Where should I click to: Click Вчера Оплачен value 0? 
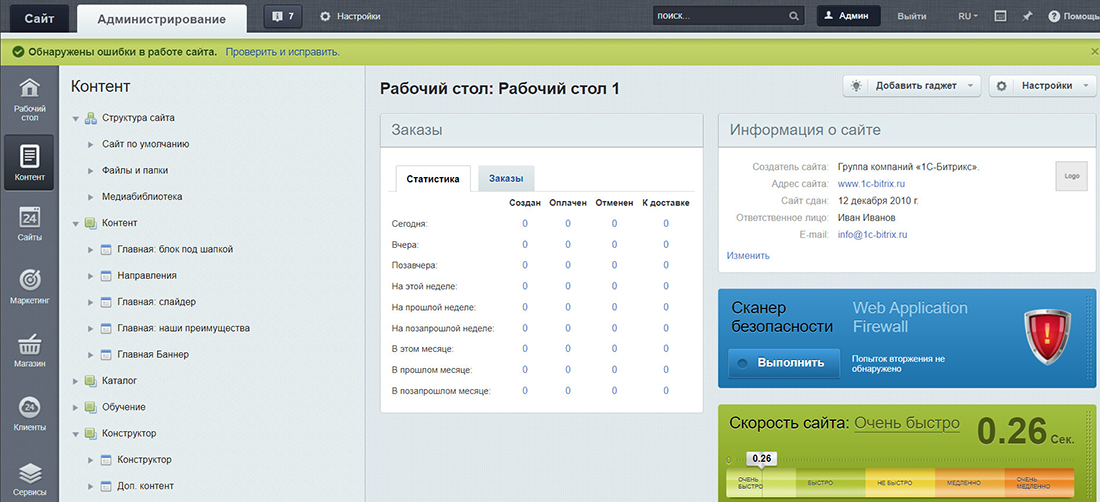pyautogui.click(x=568, y=245)
